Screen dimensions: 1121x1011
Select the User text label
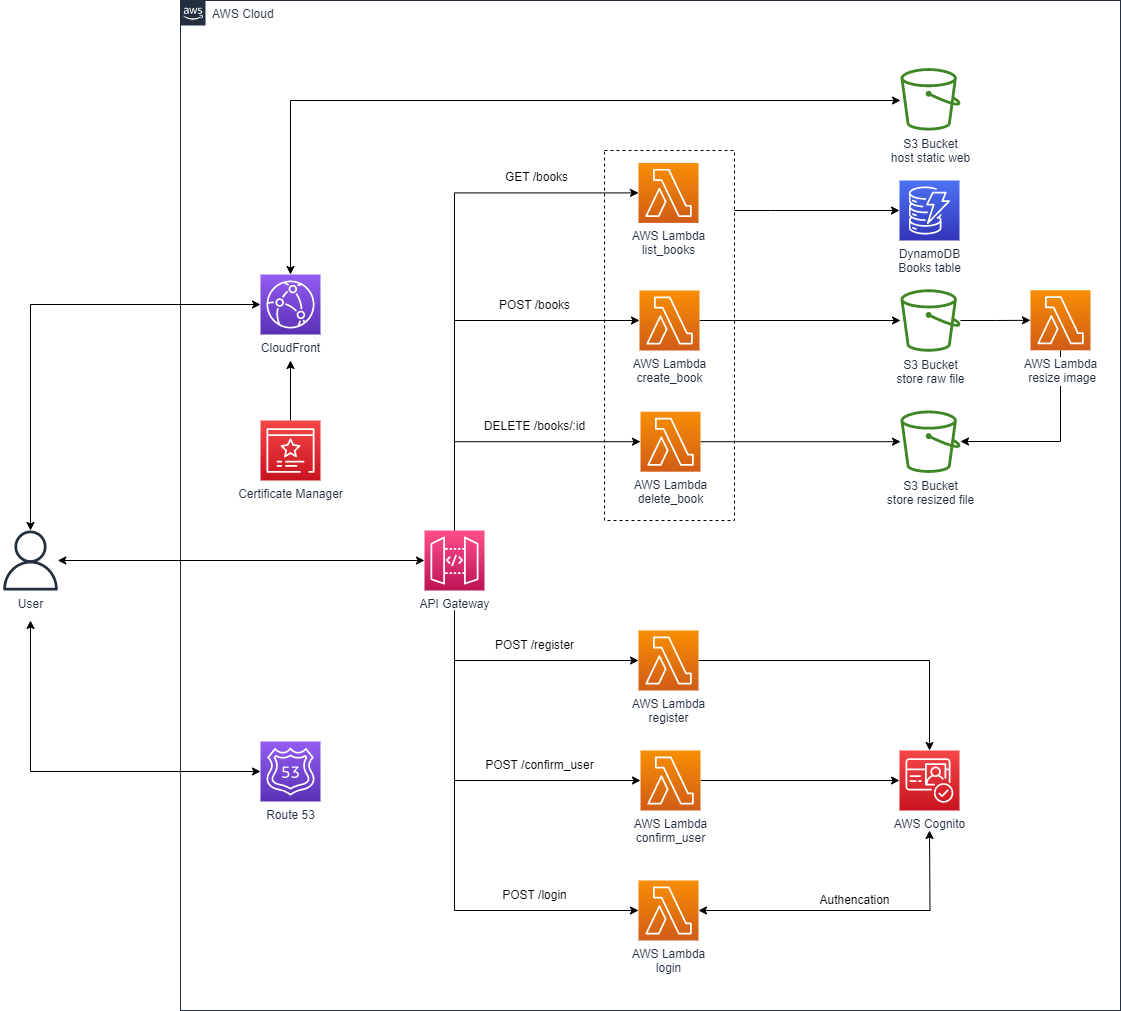coord(30,603)
